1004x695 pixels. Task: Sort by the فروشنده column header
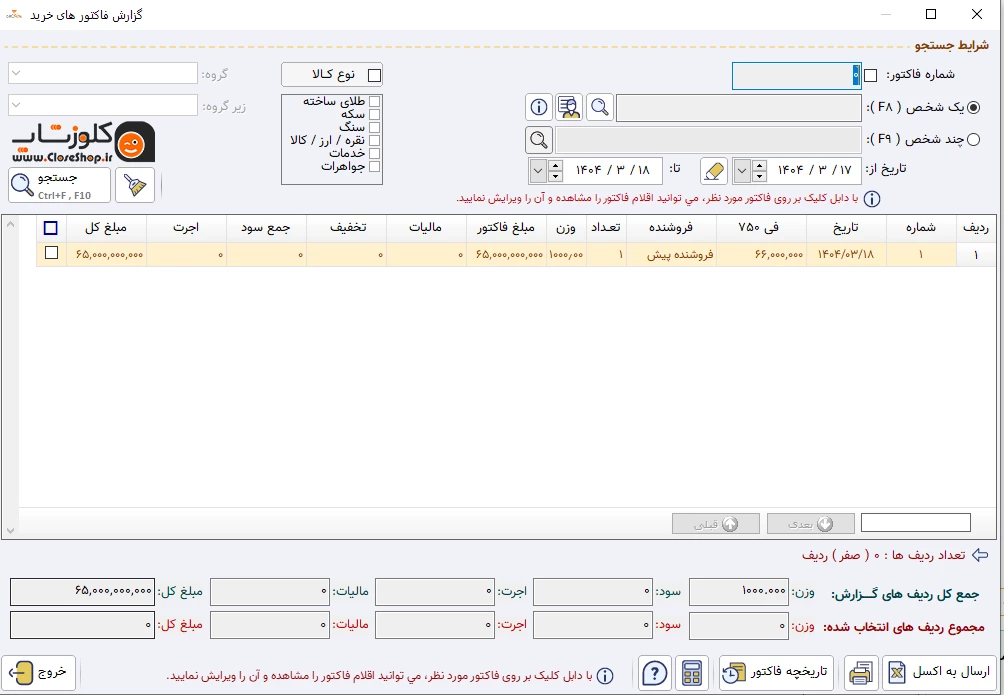click(x=671, y=228)
